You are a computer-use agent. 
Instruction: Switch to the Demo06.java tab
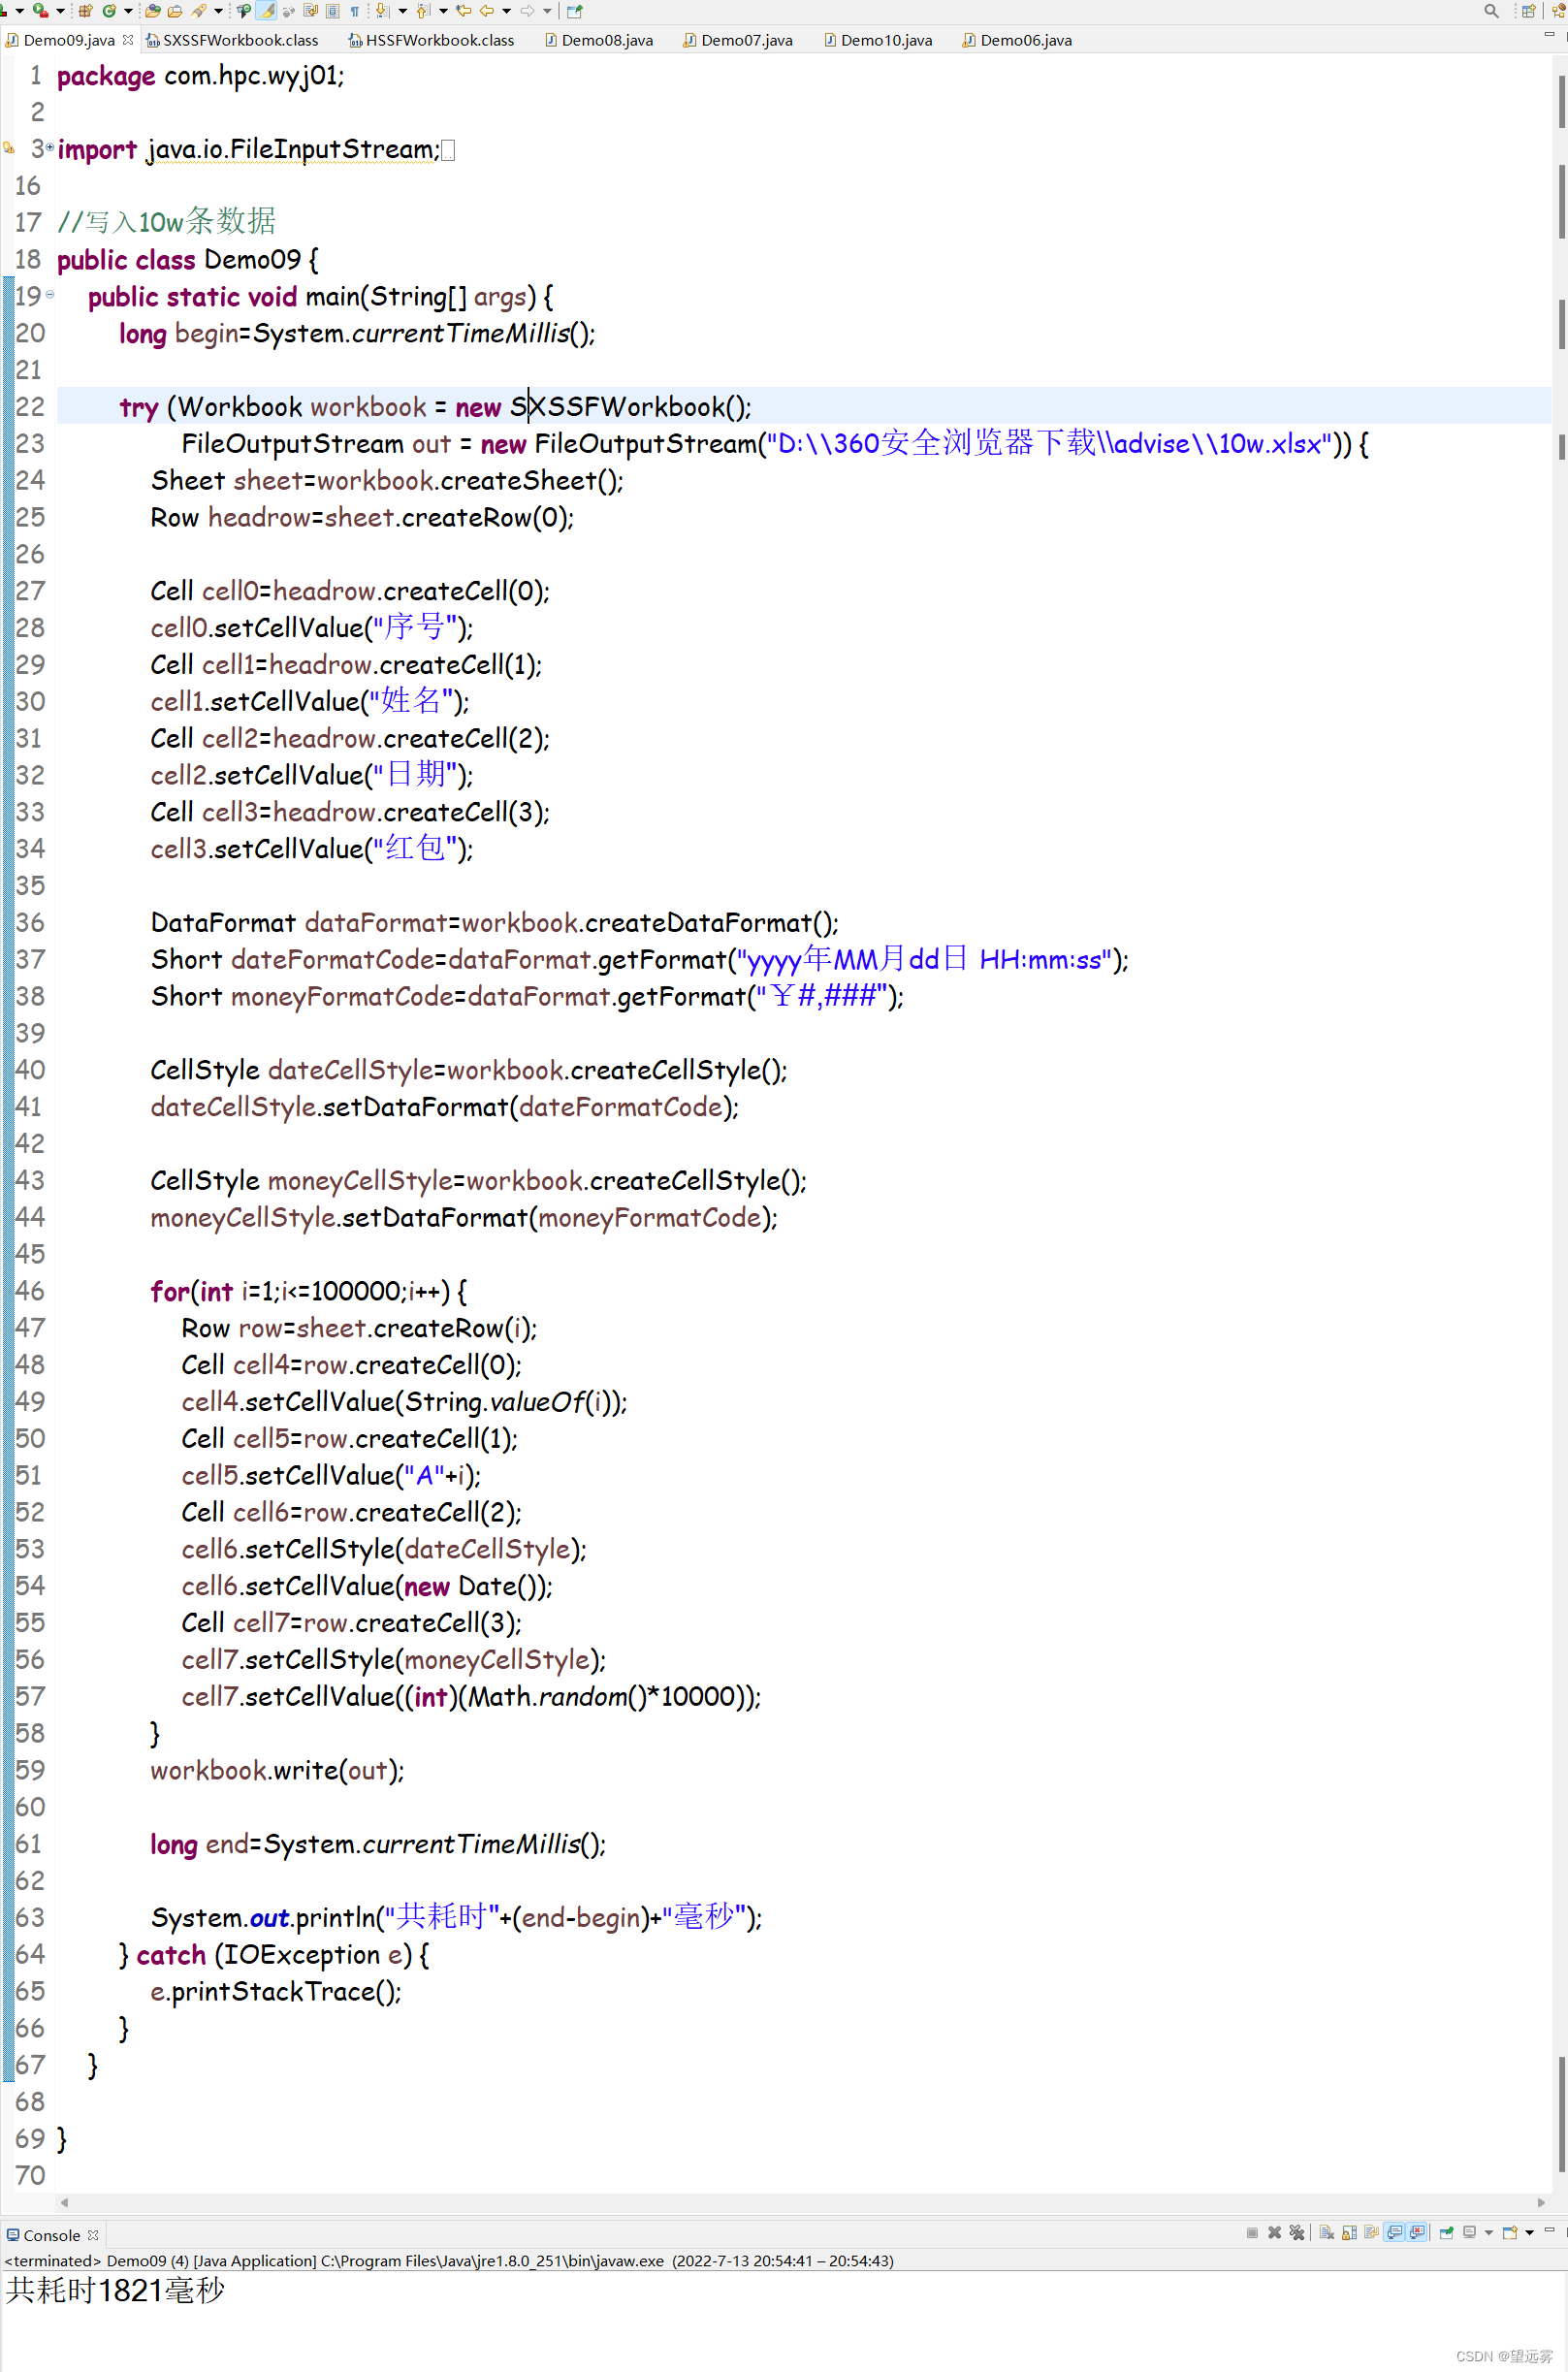[x=1018, y=40]
